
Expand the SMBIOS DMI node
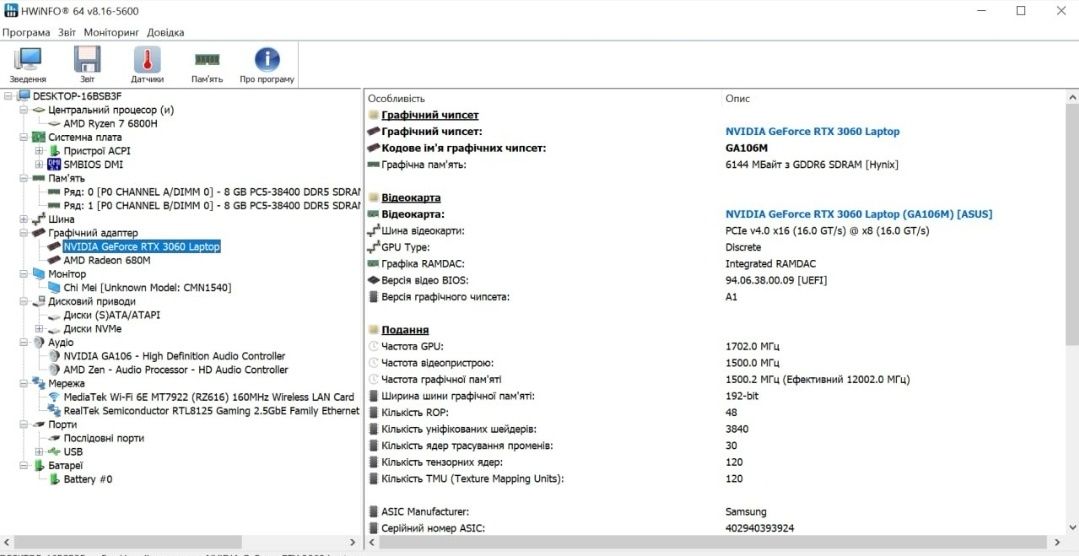(x=39, y=164)
